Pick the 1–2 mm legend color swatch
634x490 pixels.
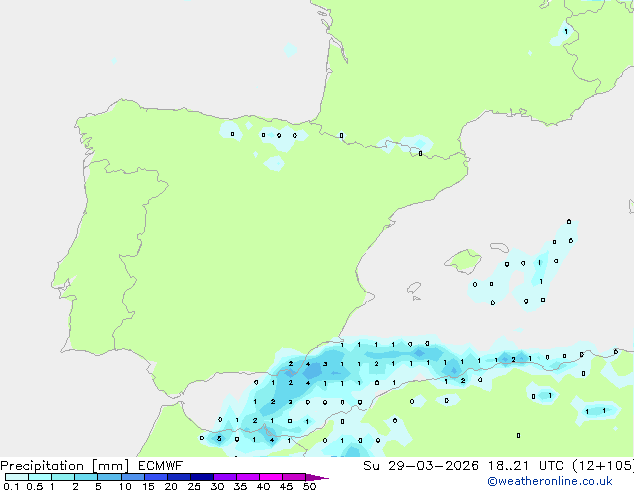[63, 477]
